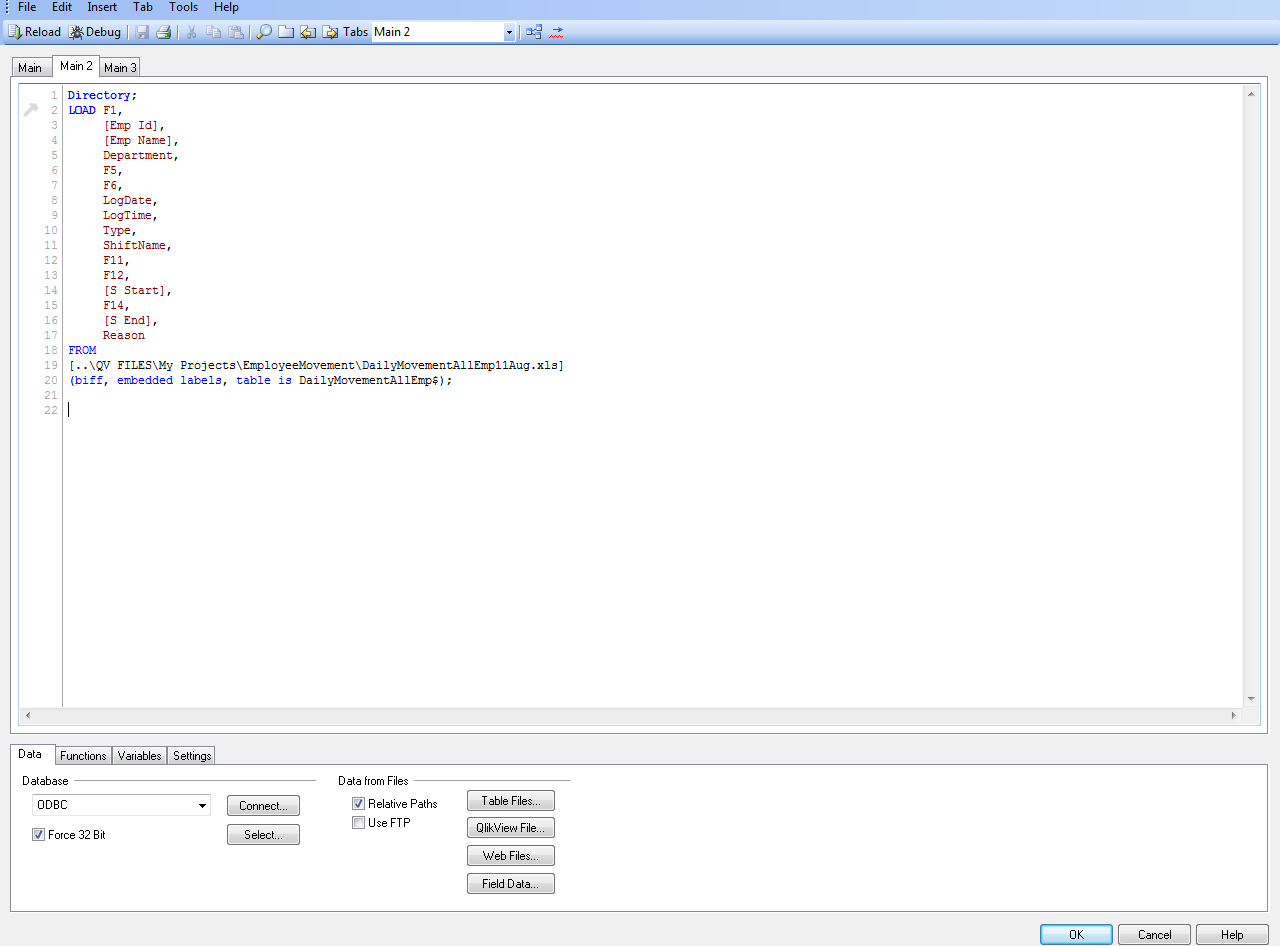Click the Web Files... button
This screenshot has width=1280, height=946.
[511, 856]
